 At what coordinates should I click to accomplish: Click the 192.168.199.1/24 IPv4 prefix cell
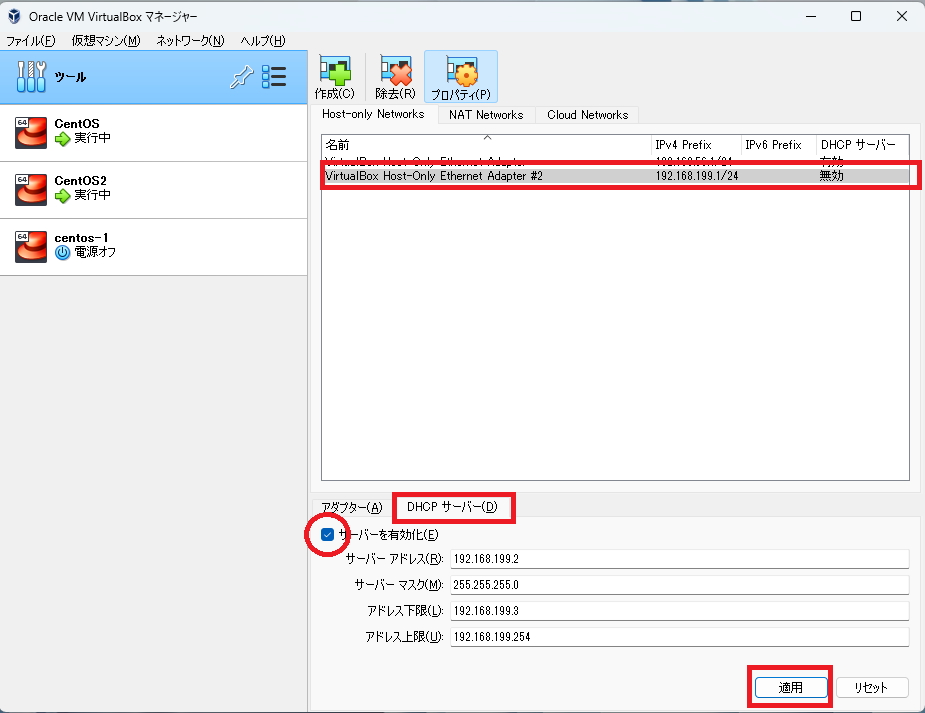tap(697, 176)
